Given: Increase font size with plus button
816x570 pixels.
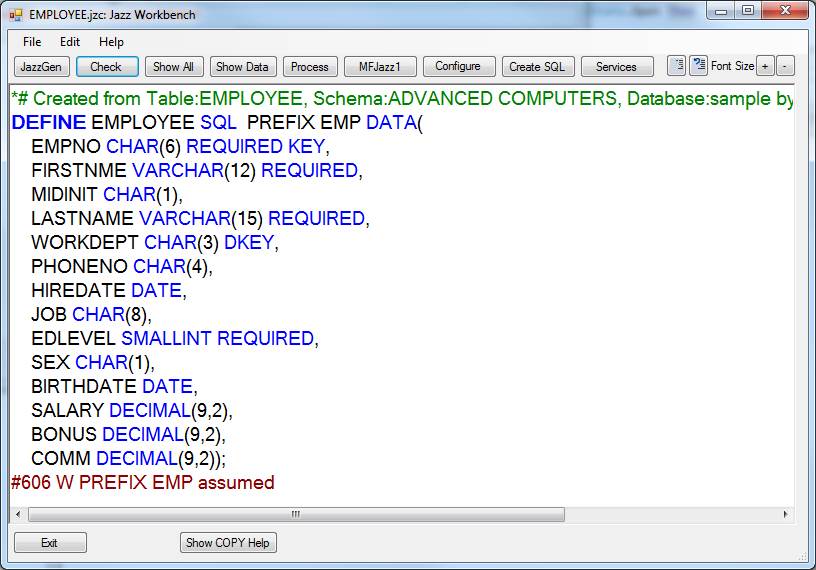Looking at the screenshot, I should click(765, 67).
